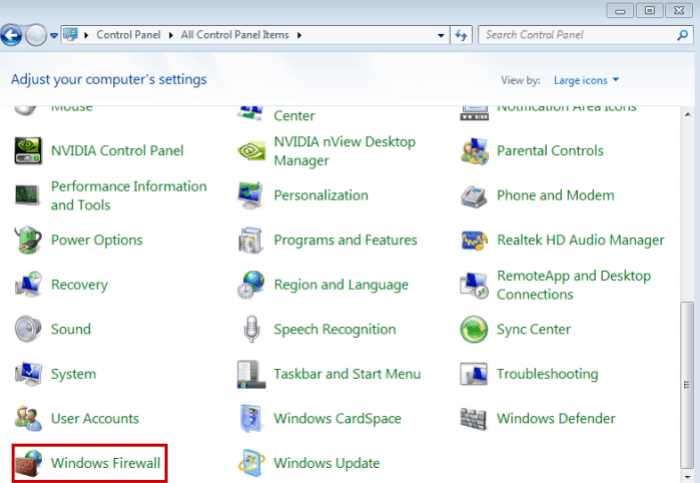This screenshot has width=700, height=483.
Task: Click the System computer icon
Action: point(28,374)
